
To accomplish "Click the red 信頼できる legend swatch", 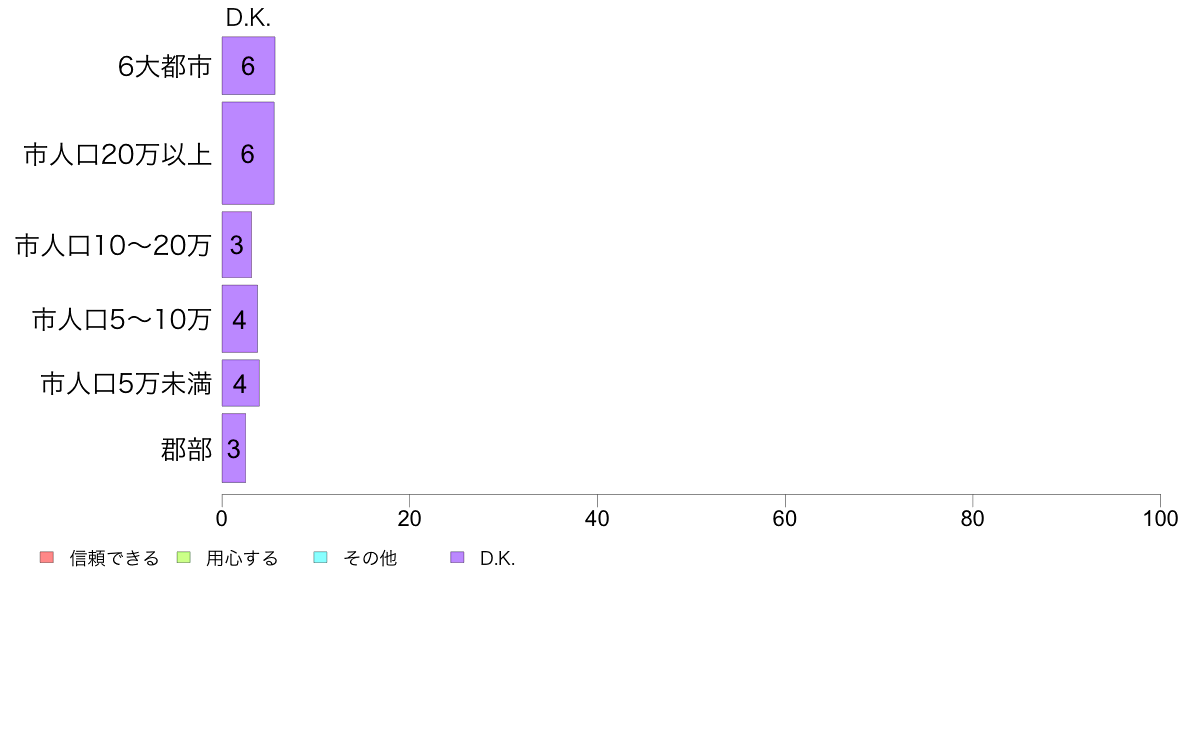I will 47,557.
